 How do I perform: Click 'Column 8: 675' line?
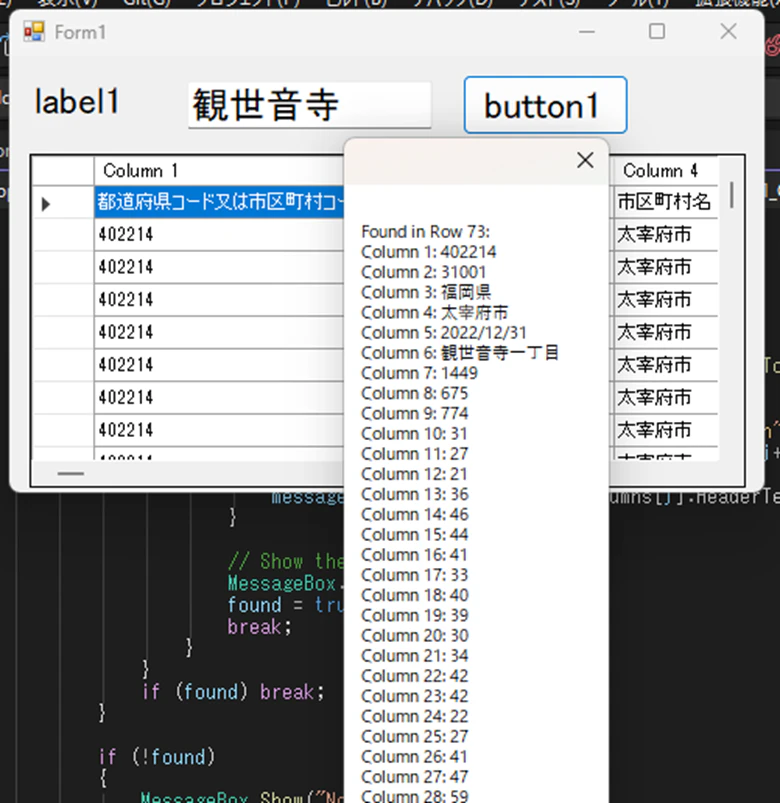click(415, 393)
